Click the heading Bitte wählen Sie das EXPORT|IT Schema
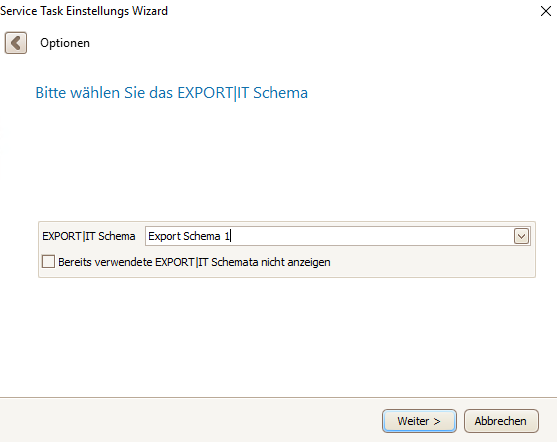 [x=172, y=93]
